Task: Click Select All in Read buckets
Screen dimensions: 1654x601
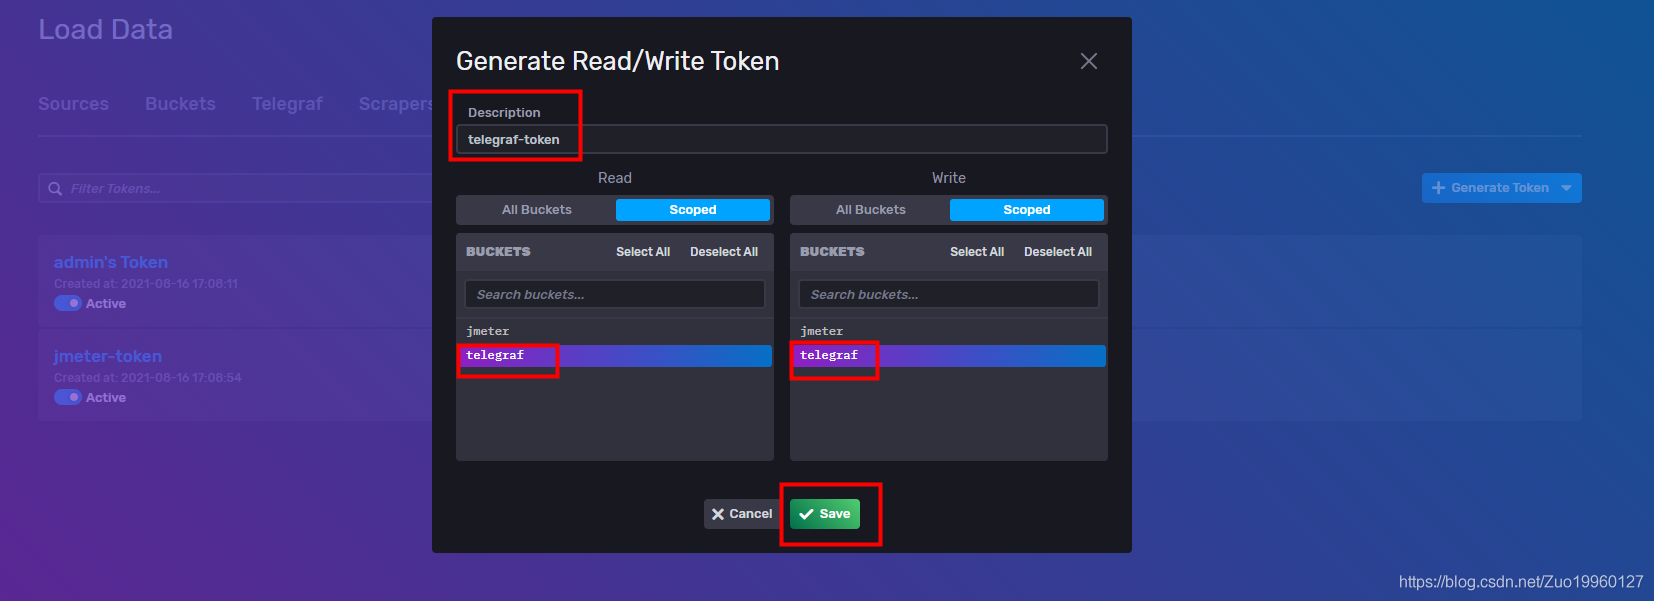Action: pos(643,252)
